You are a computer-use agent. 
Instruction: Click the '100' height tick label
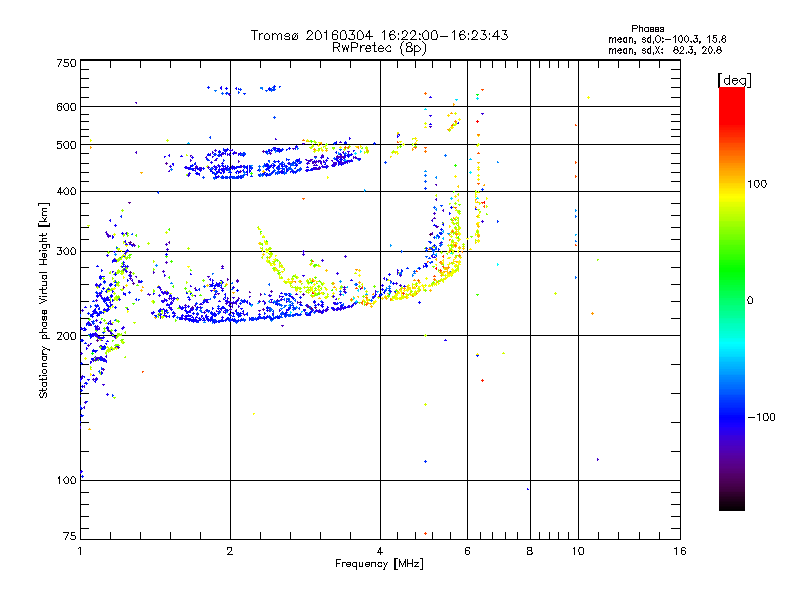[x=66, y=481]
